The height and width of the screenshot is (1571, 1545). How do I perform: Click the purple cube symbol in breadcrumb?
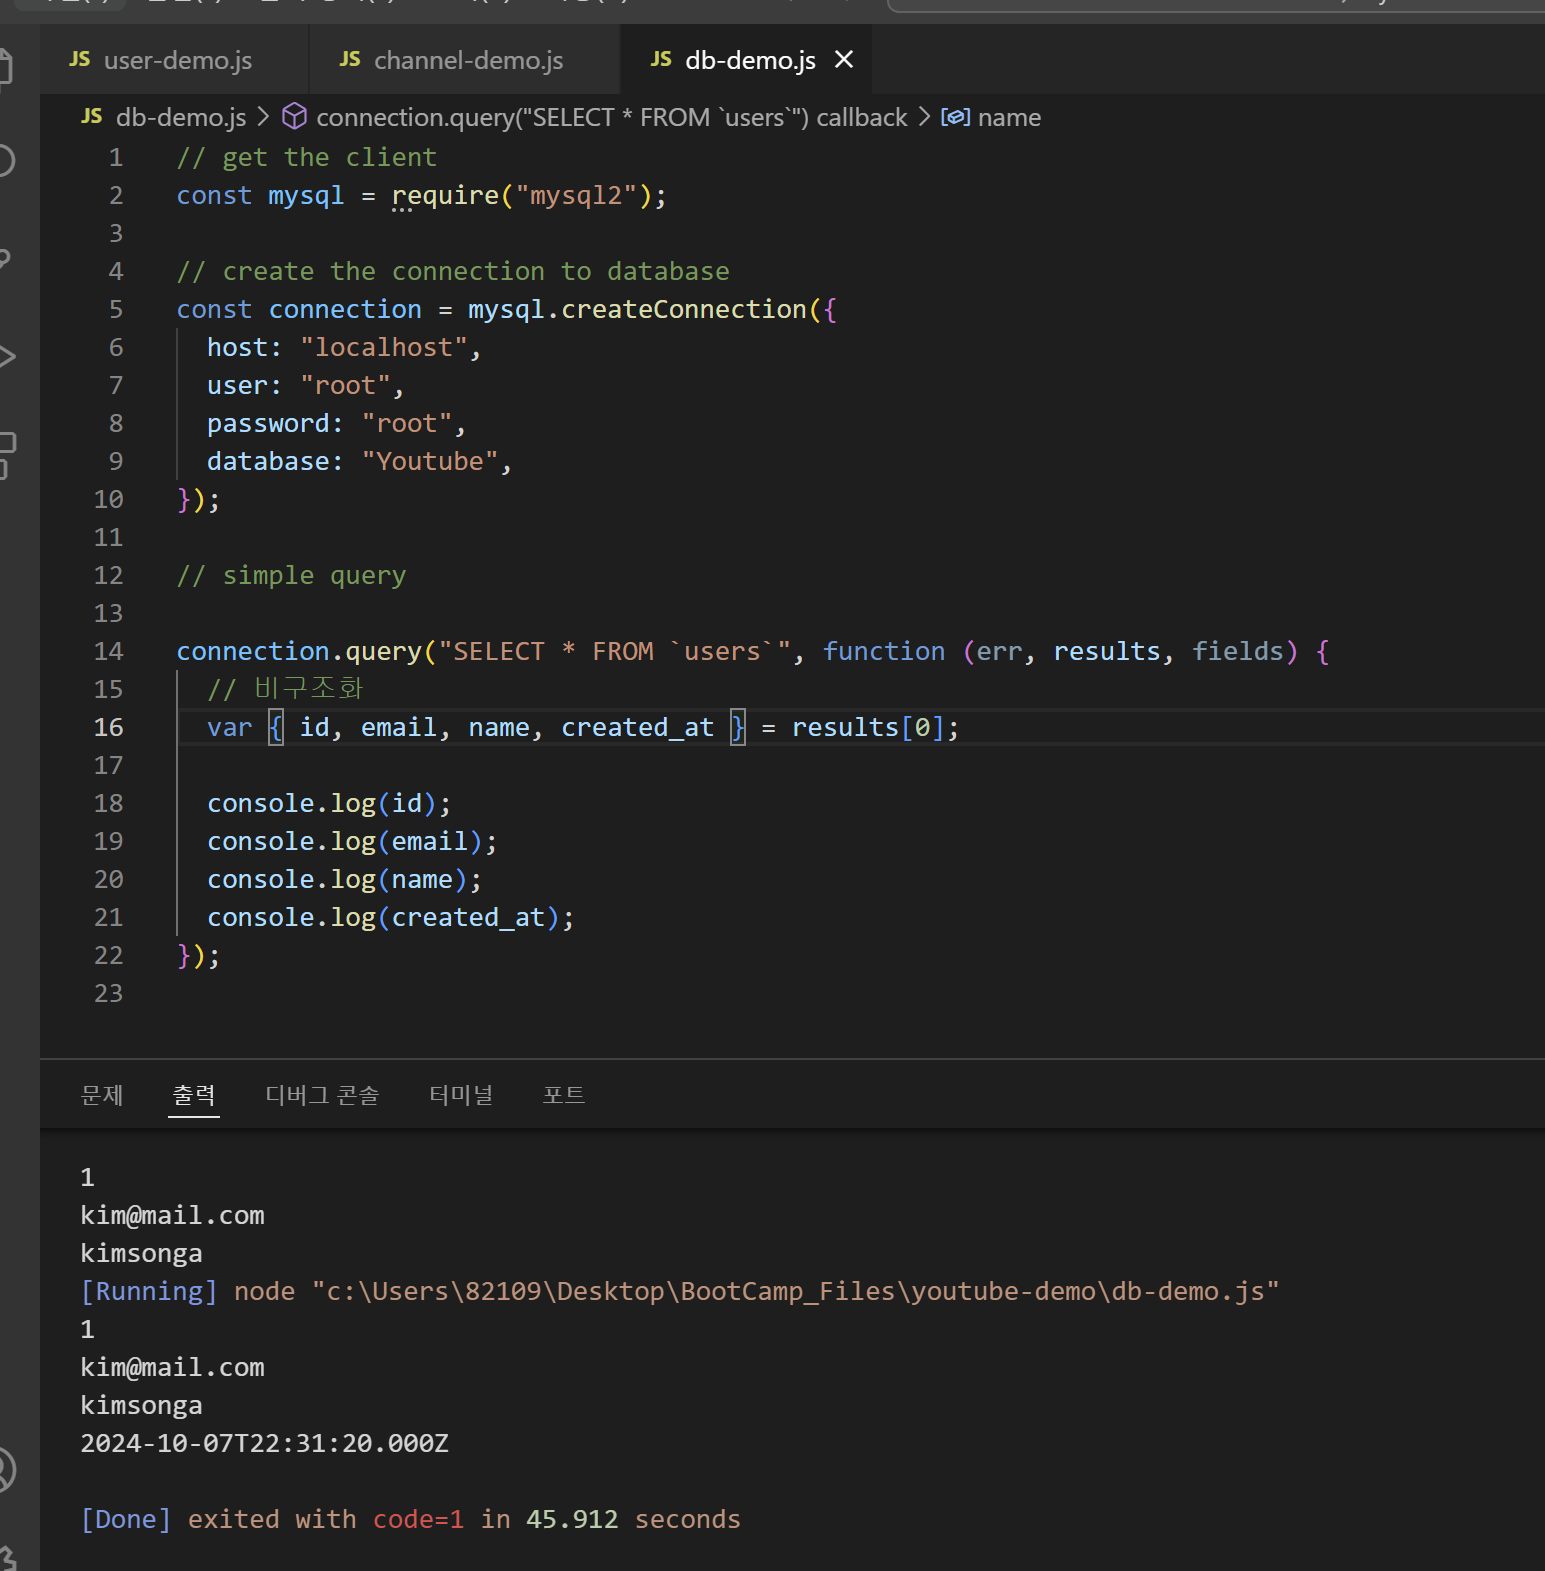tap(294, 117)
